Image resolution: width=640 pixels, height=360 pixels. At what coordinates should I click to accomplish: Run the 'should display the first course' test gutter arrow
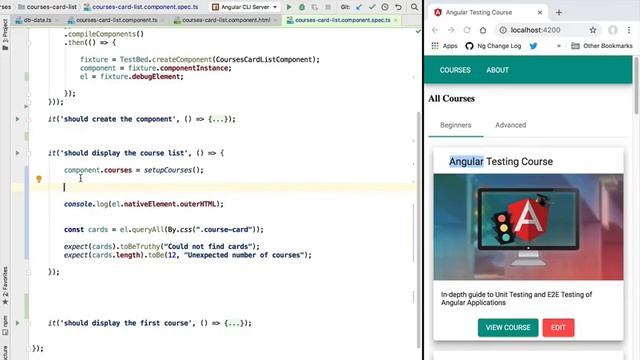(17, 323)
